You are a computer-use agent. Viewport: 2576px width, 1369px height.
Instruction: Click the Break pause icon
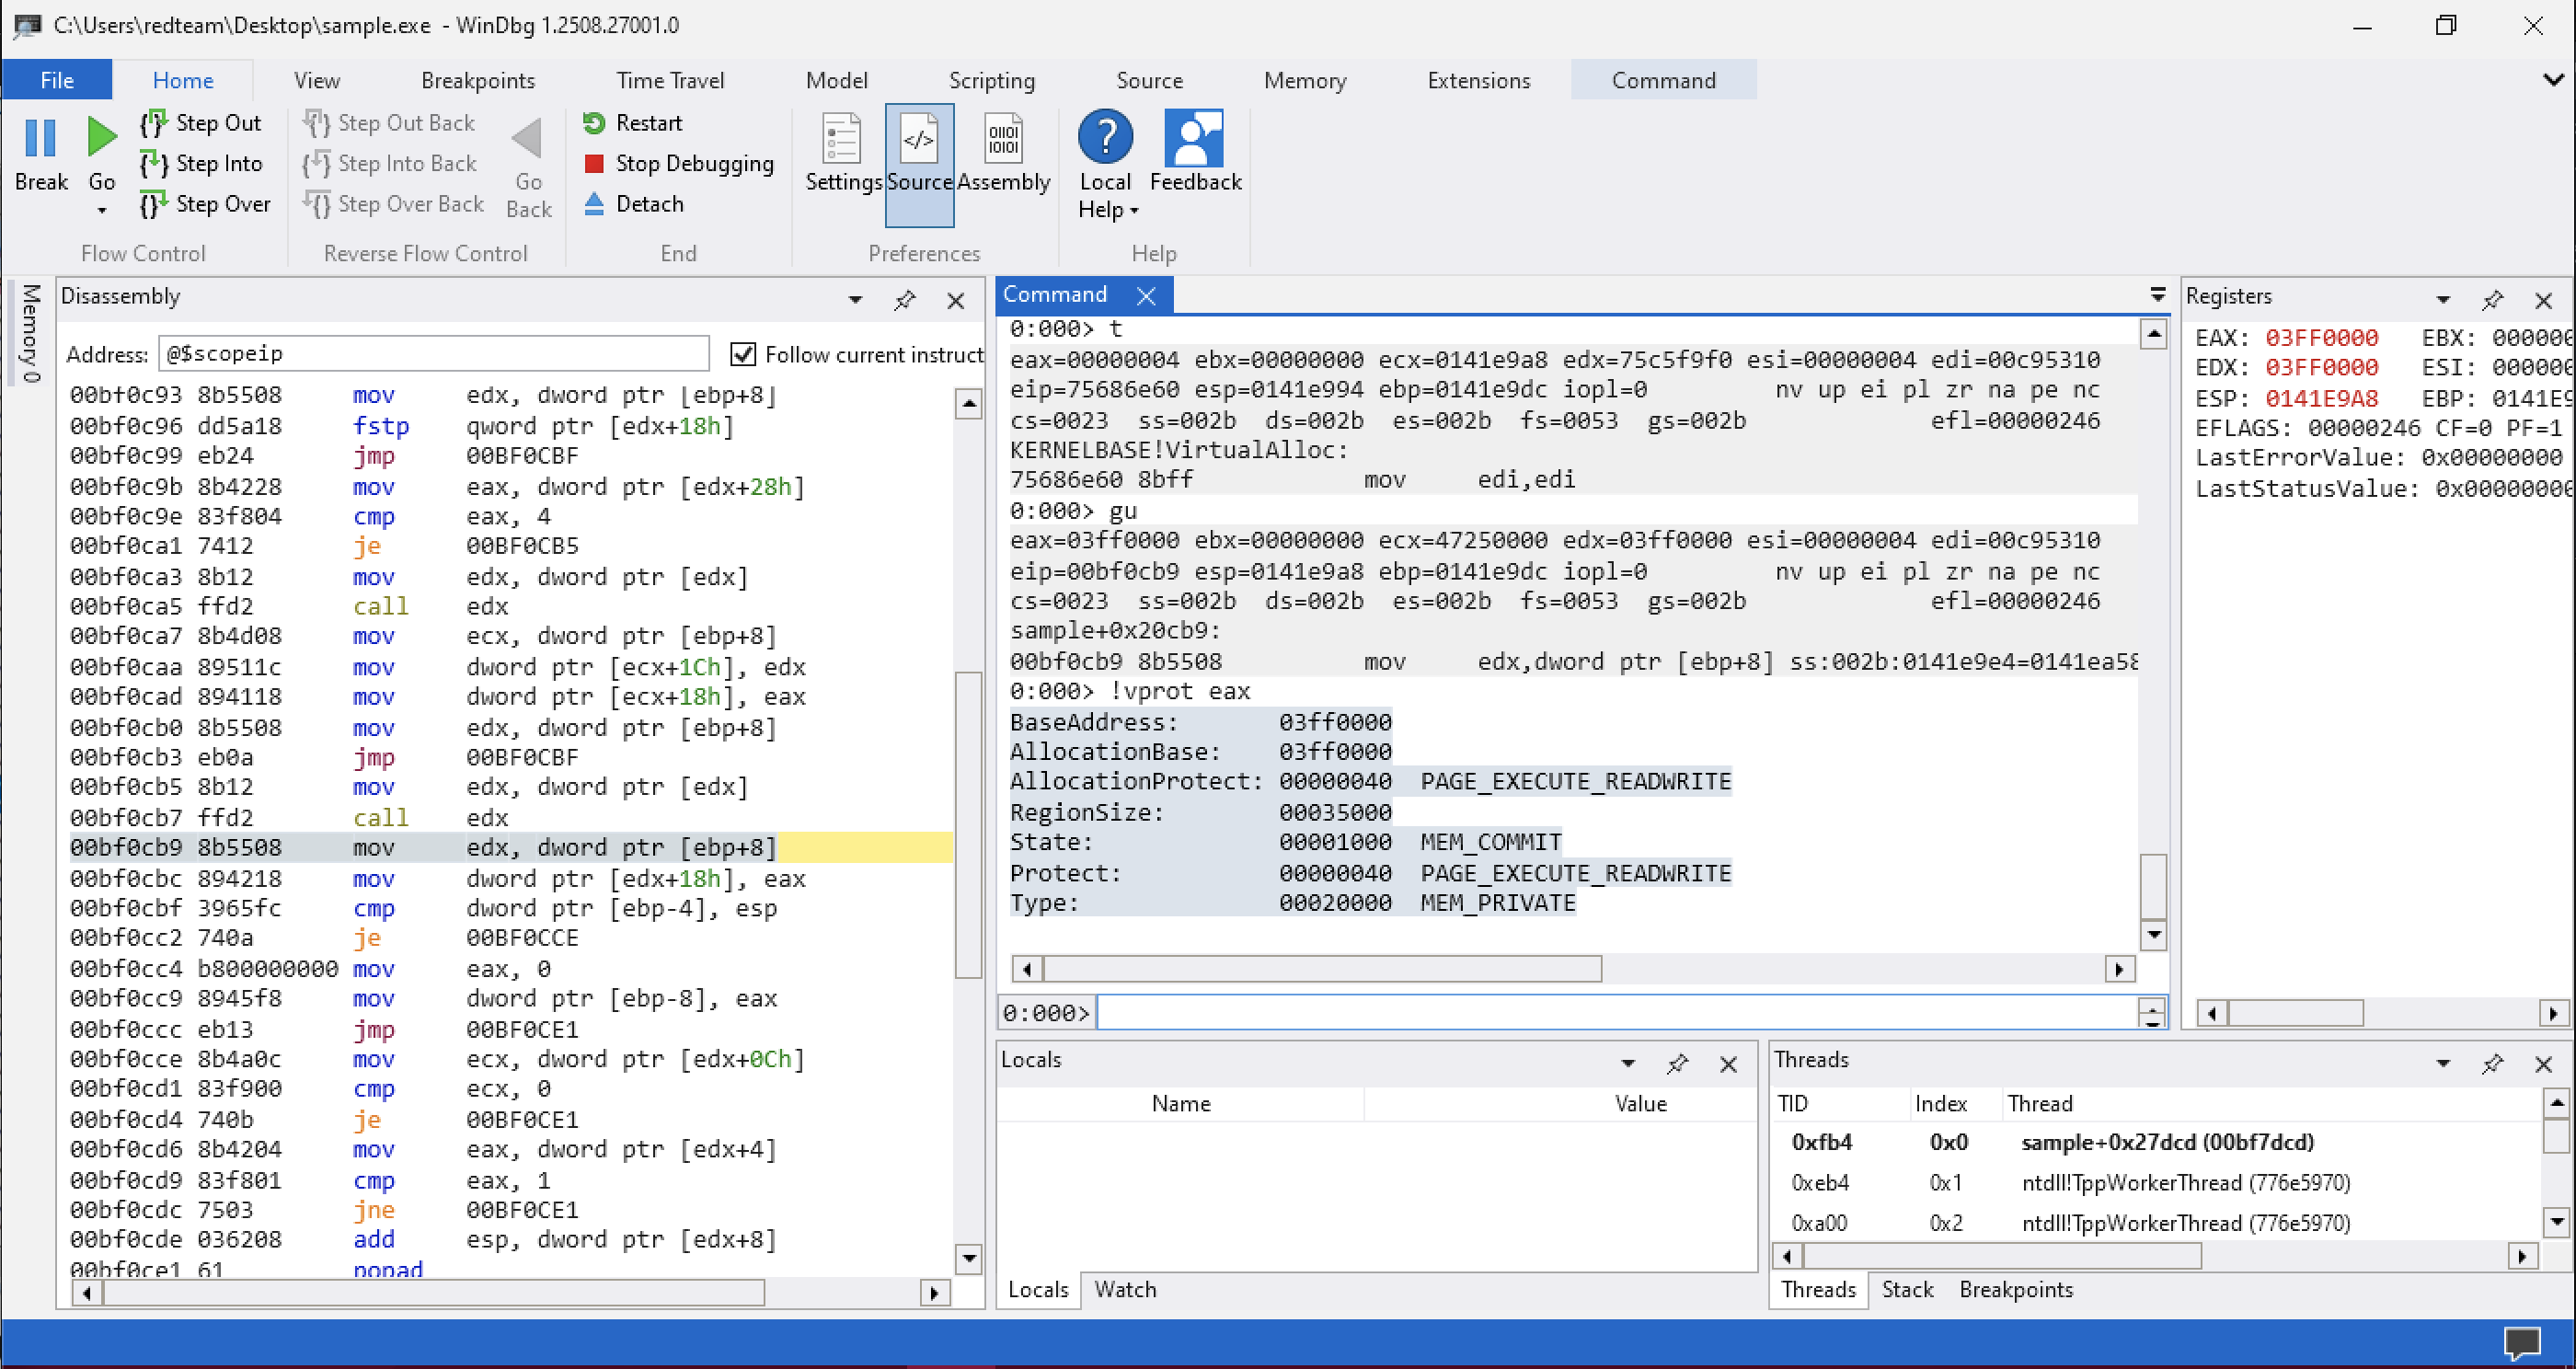(x=40, y=138)
